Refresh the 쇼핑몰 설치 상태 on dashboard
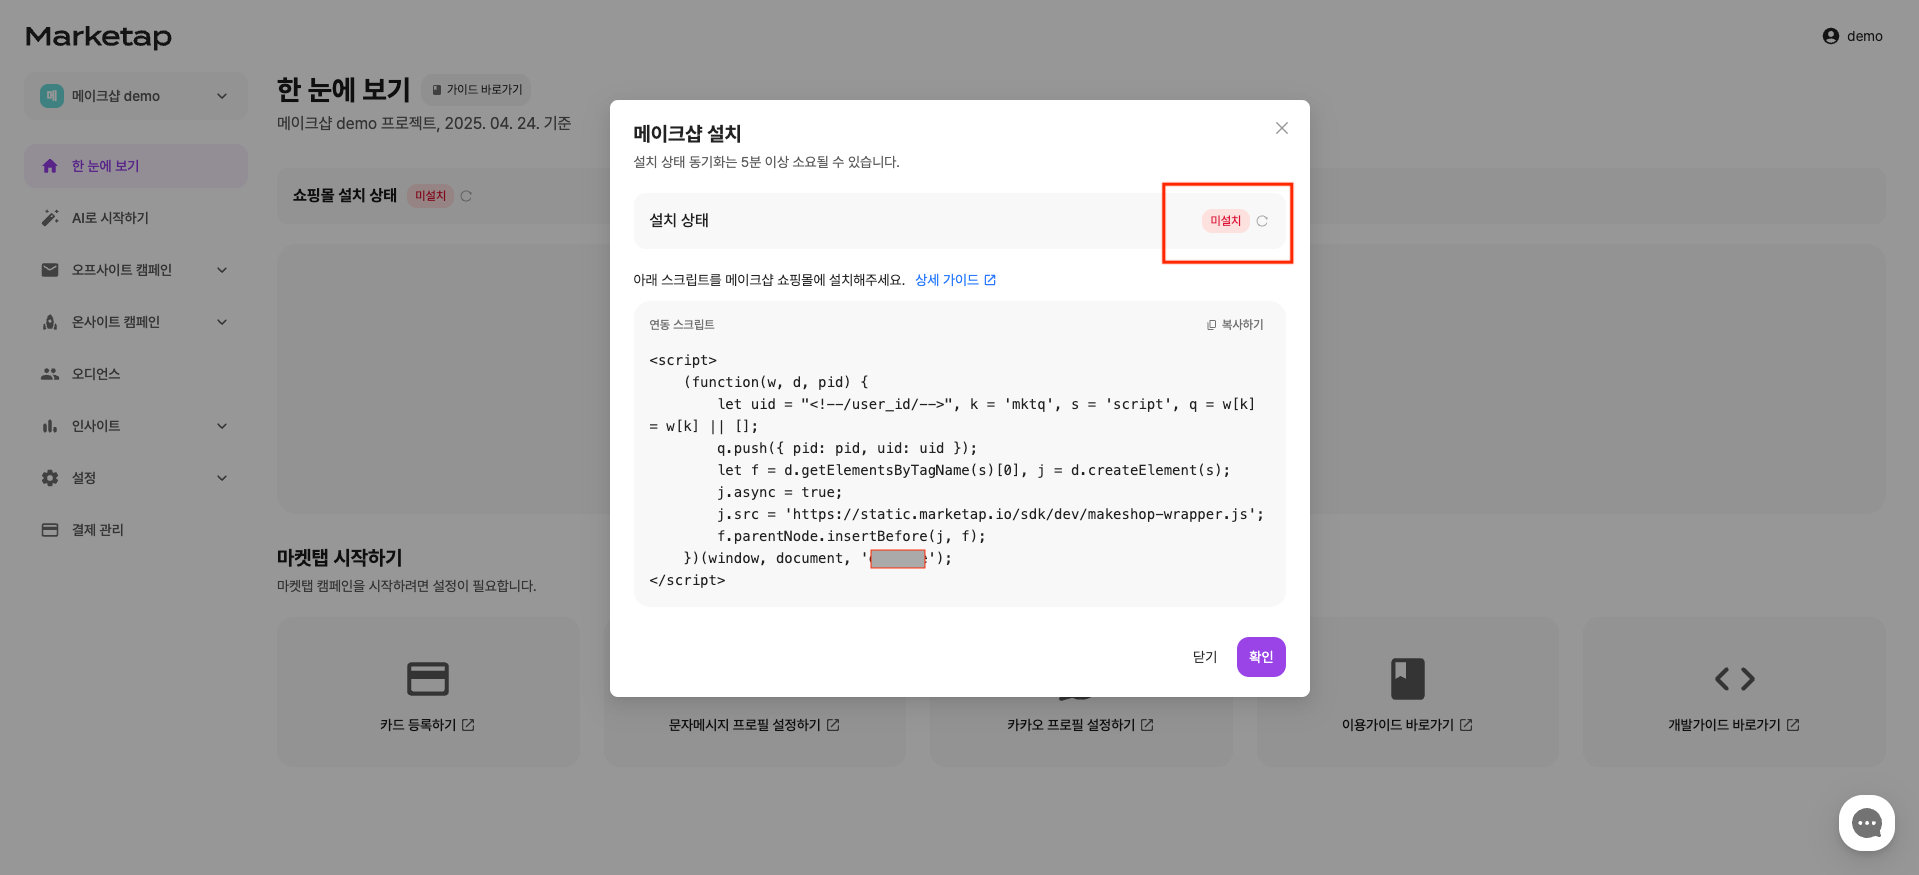The image size is (1919, 875). (466, 196)
